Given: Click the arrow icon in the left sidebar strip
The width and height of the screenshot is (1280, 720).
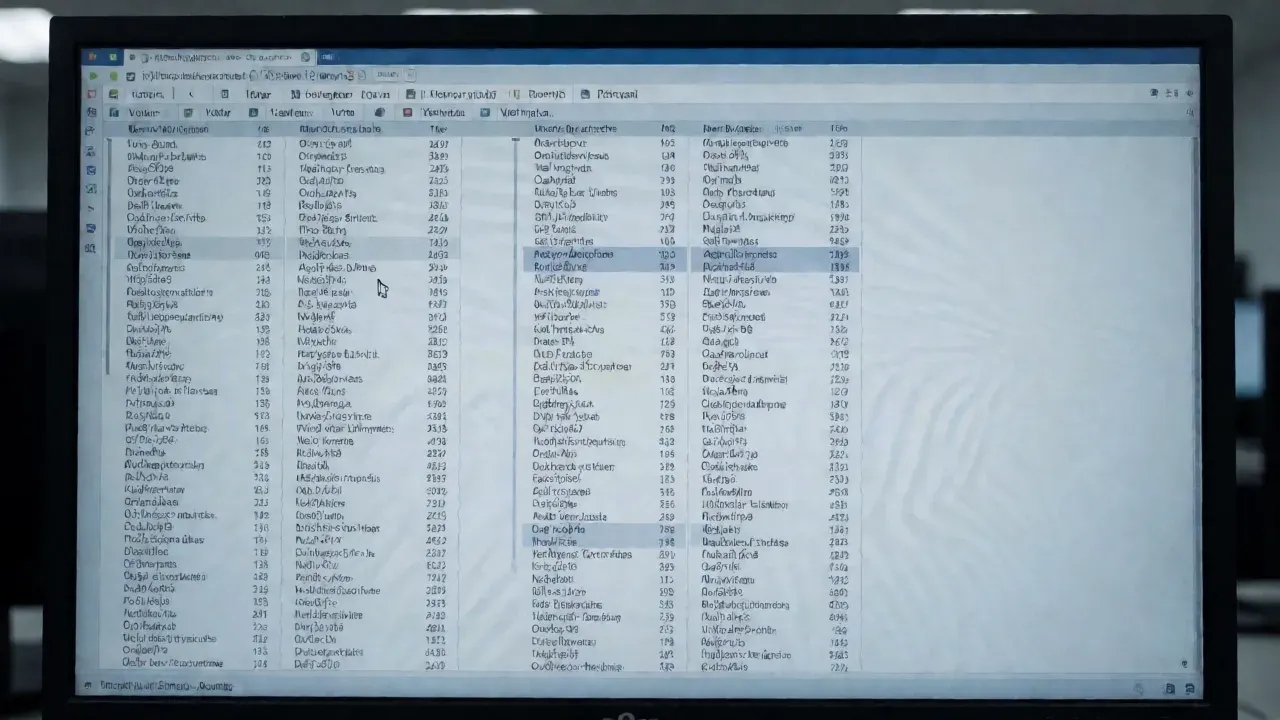Looking at the screenshot, I should (x=91, y=209).
